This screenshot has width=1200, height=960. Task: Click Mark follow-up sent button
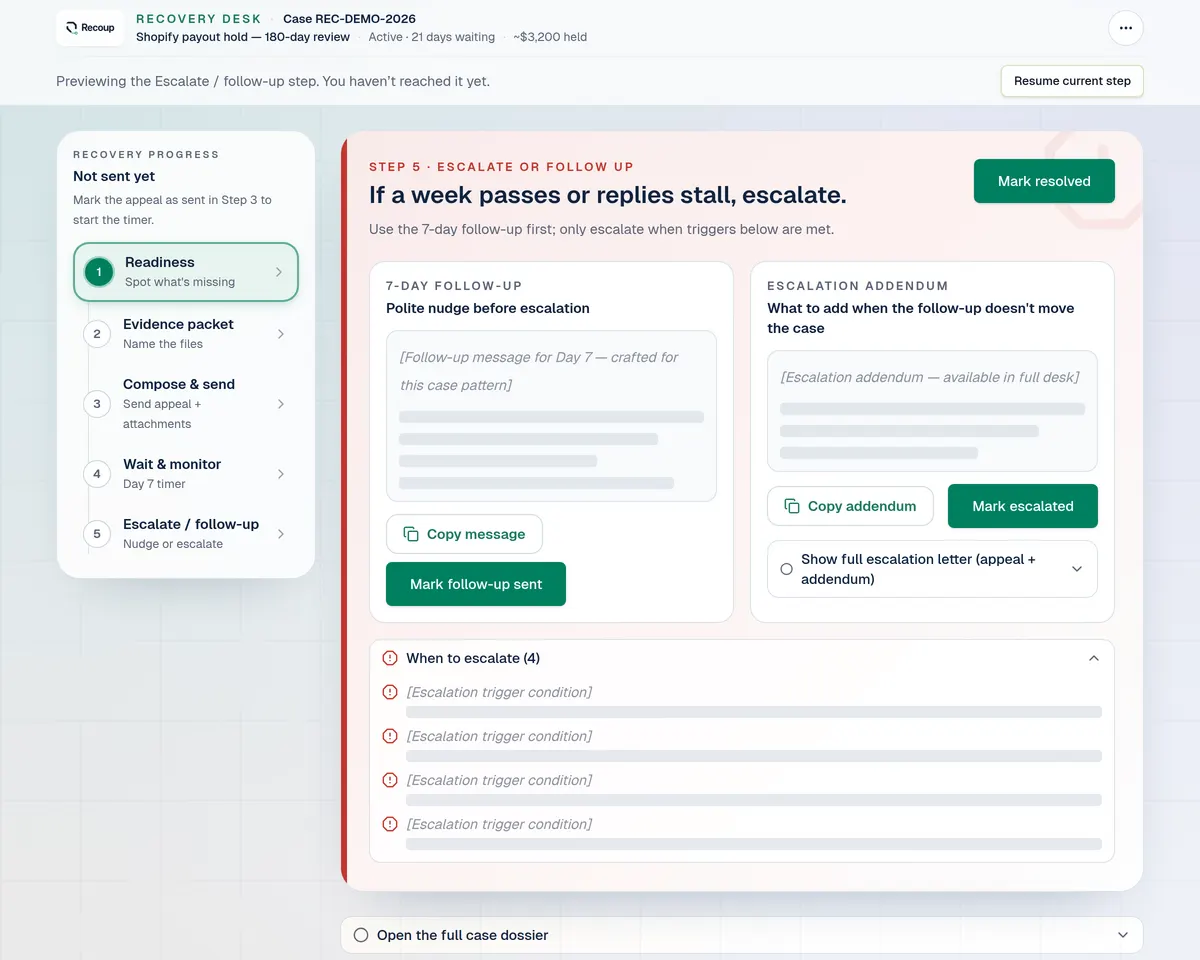tap(476, 584)
